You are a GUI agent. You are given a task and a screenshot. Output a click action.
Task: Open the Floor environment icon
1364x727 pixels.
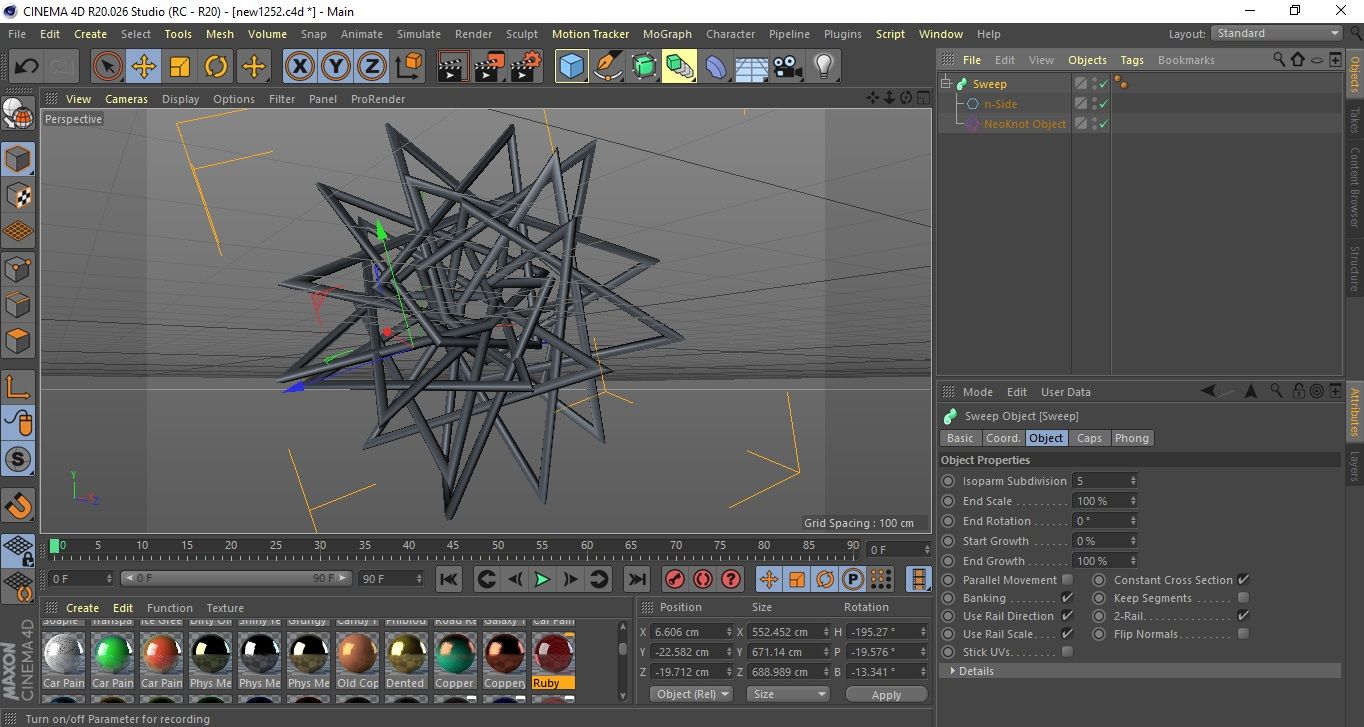click(x=752, y=67)
